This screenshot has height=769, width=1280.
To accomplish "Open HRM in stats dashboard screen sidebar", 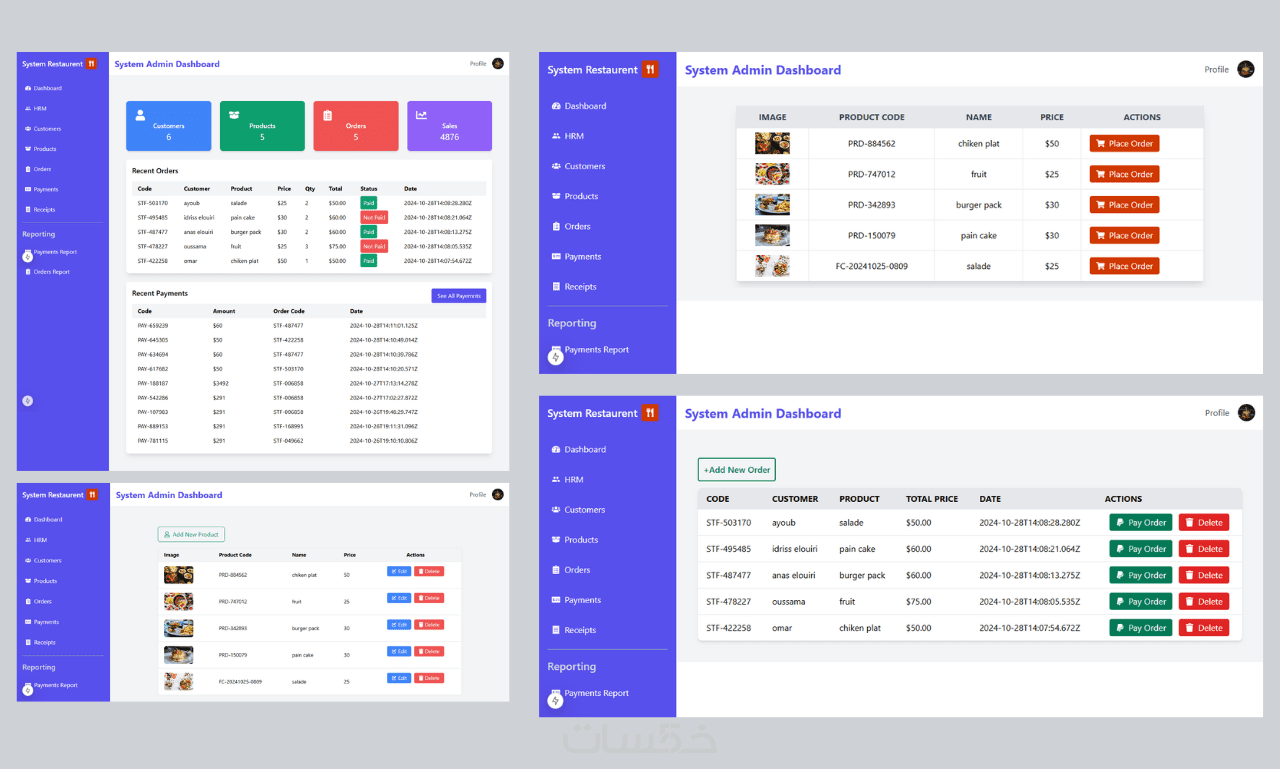I will tap(35, 108).
